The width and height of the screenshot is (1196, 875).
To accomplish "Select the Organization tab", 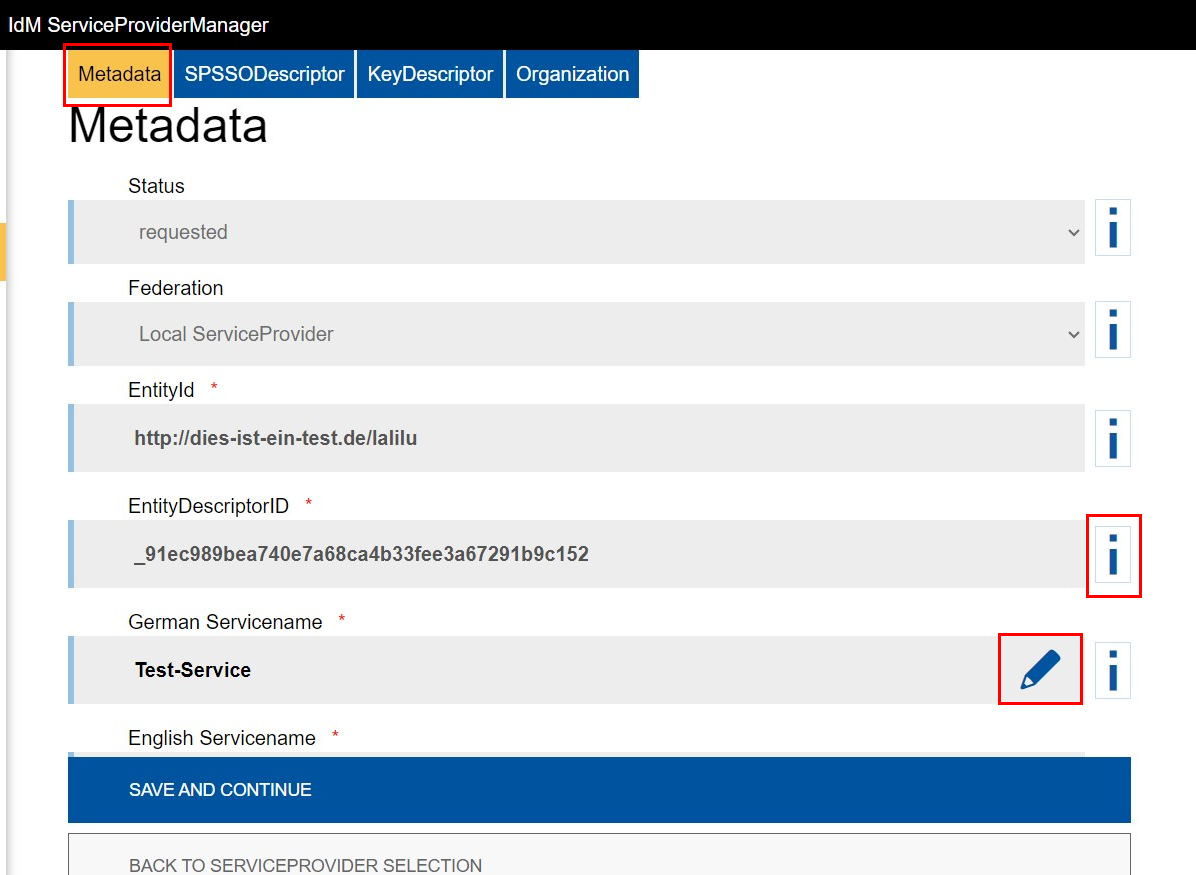I will pos(571,73).
